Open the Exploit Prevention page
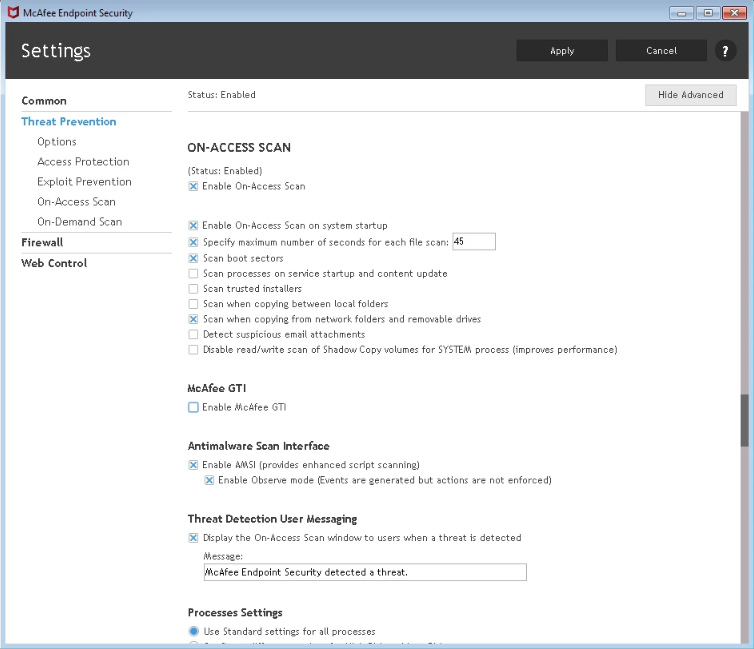The image size is (754, 649). [x=84, y=182]
